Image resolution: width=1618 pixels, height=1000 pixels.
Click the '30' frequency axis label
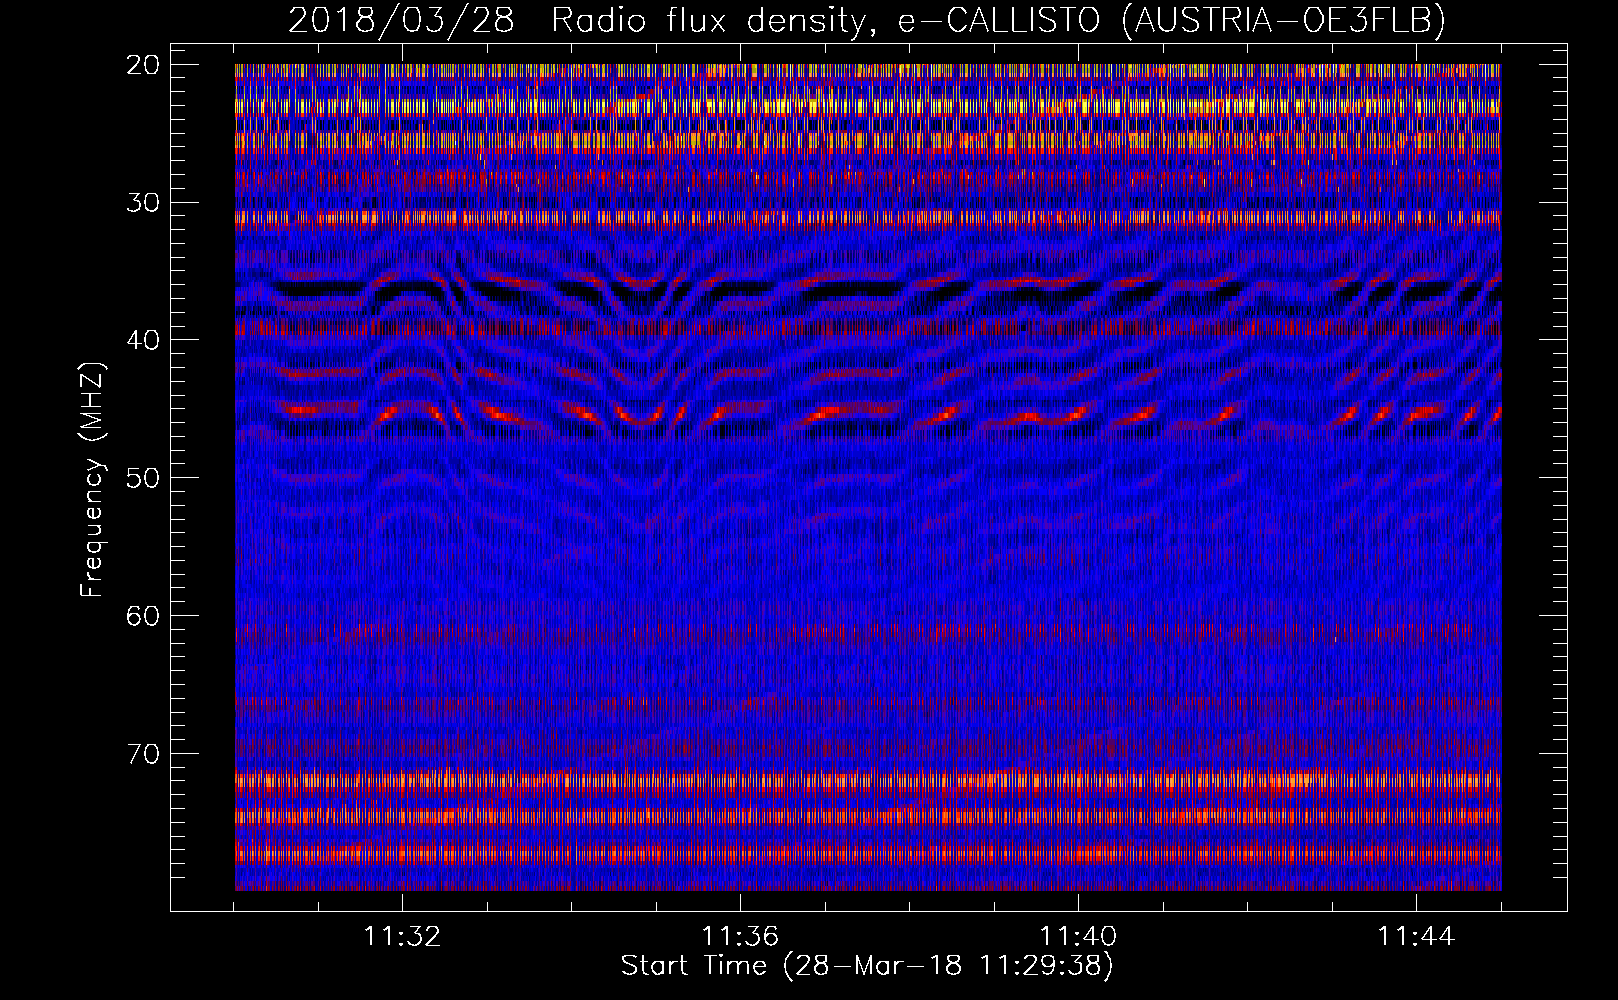143,203
